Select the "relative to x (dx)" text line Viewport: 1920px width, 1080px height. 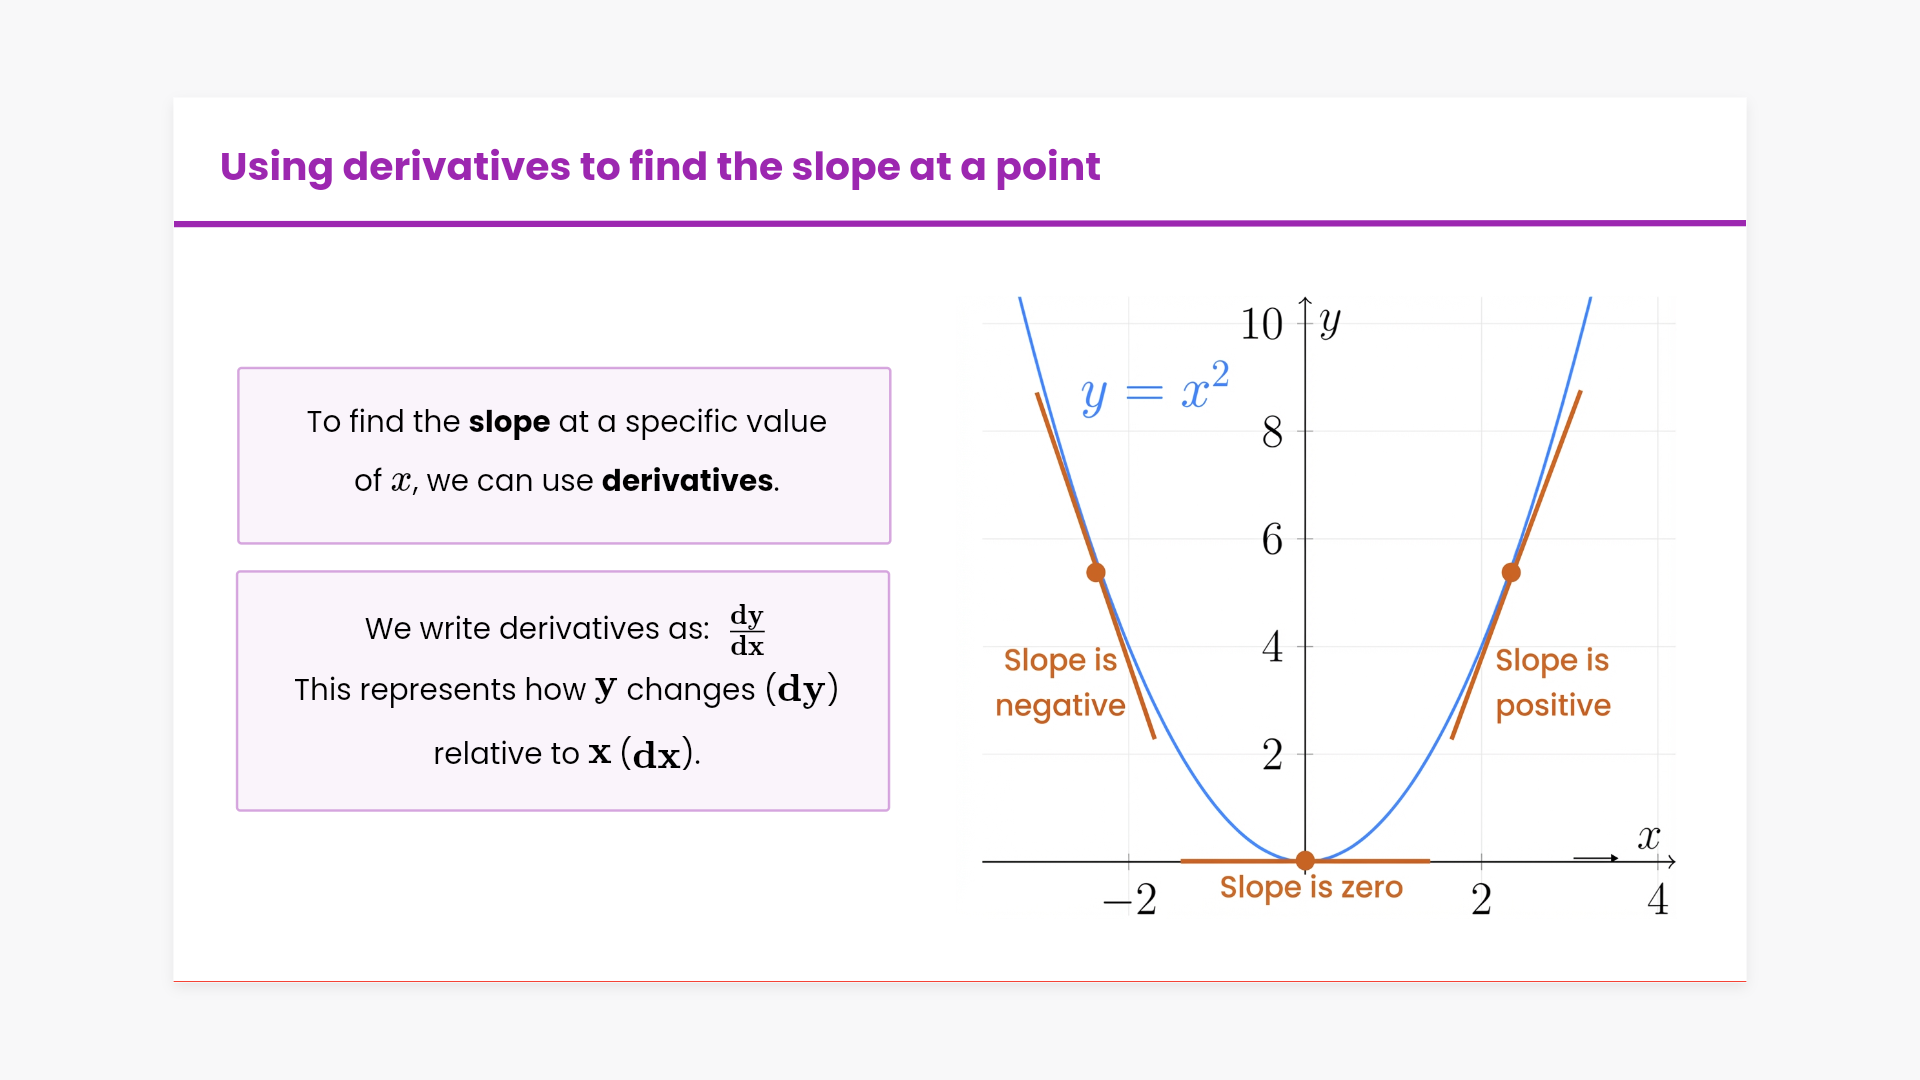click(566, 753)
